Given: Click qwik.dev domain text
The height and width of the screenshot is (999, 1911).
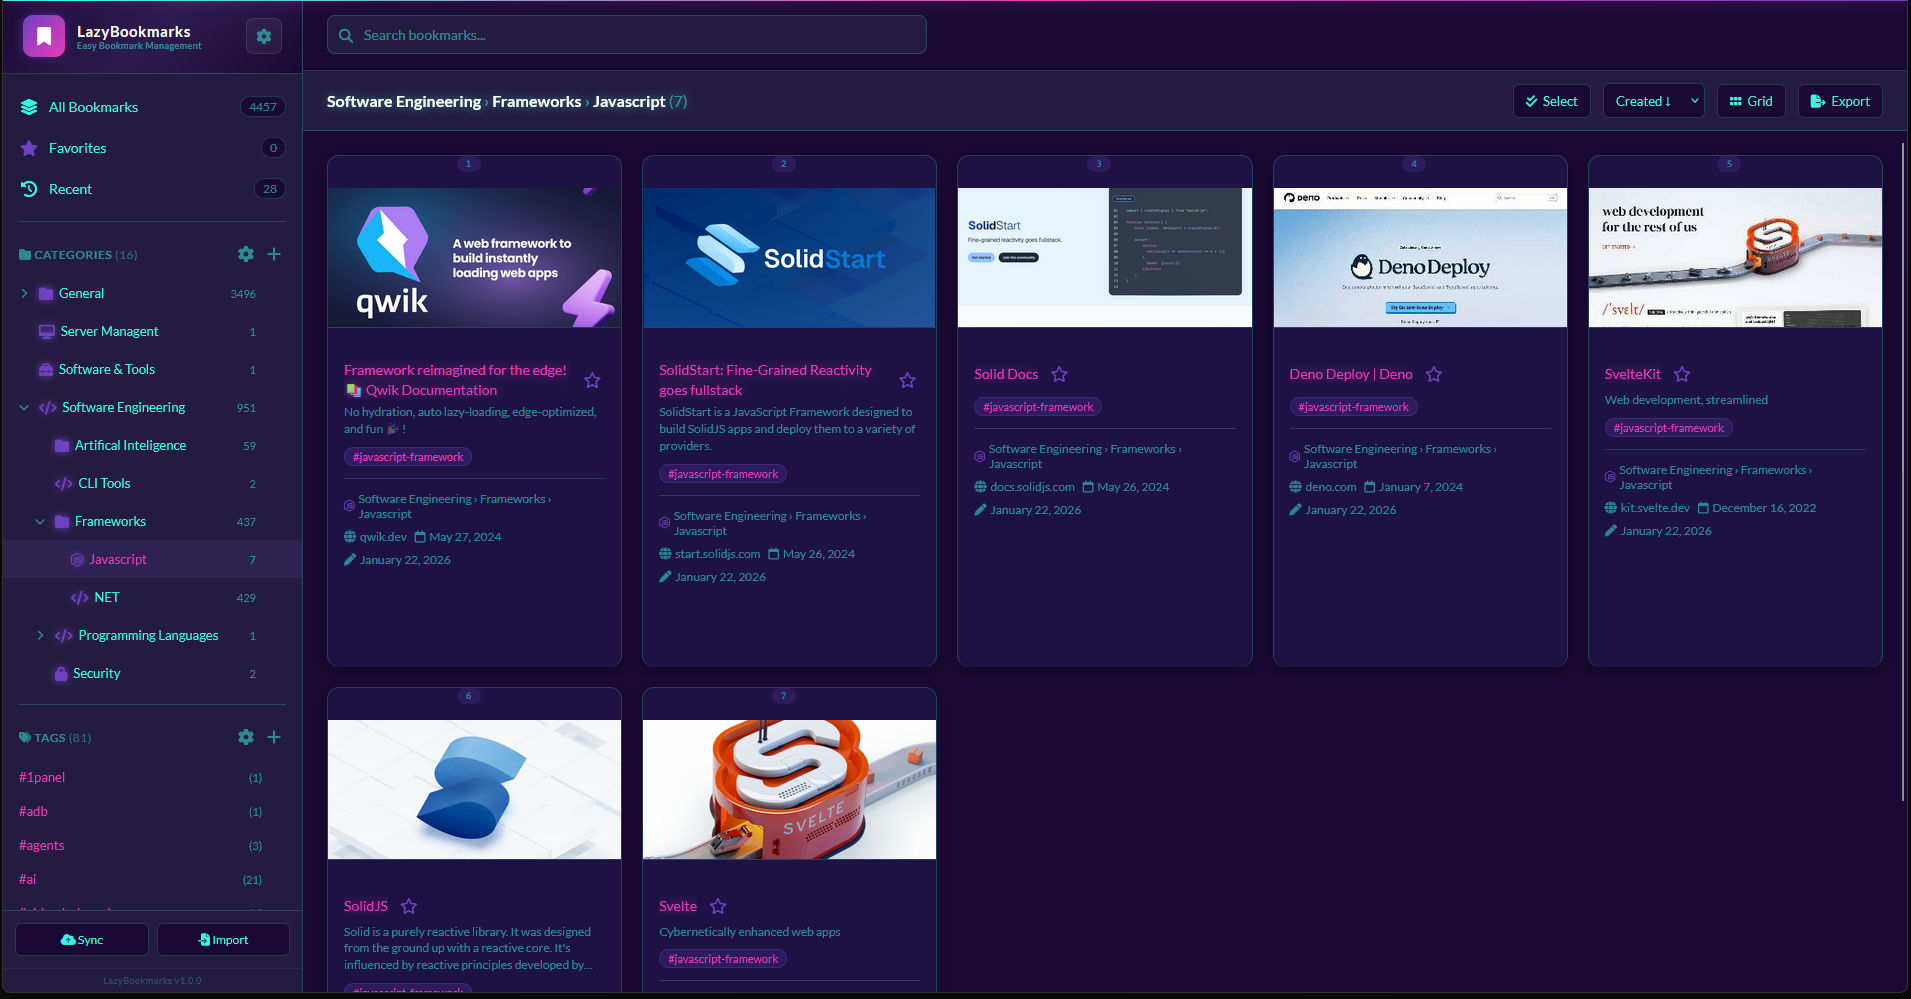Looking at the screenshot, I should point(383,537).
